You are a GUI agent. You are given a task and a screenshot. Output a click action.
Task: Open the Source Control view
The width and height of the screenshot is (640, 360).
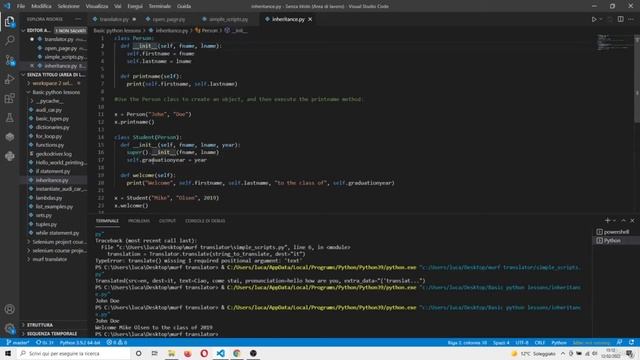pyautogui.click(x=9, y=60)
